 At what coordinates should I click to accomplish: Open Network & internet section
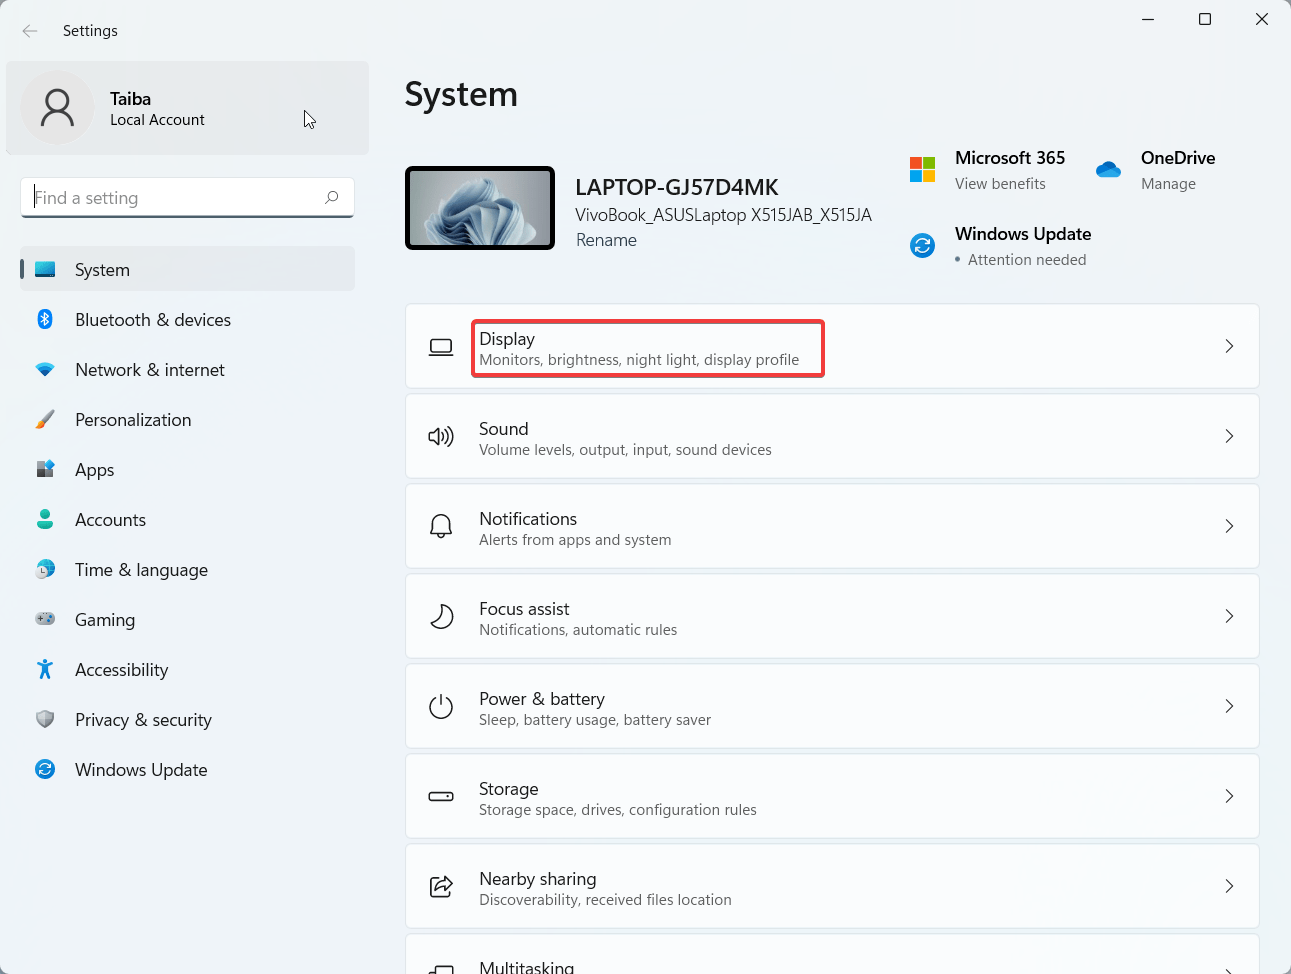(188, 369)
